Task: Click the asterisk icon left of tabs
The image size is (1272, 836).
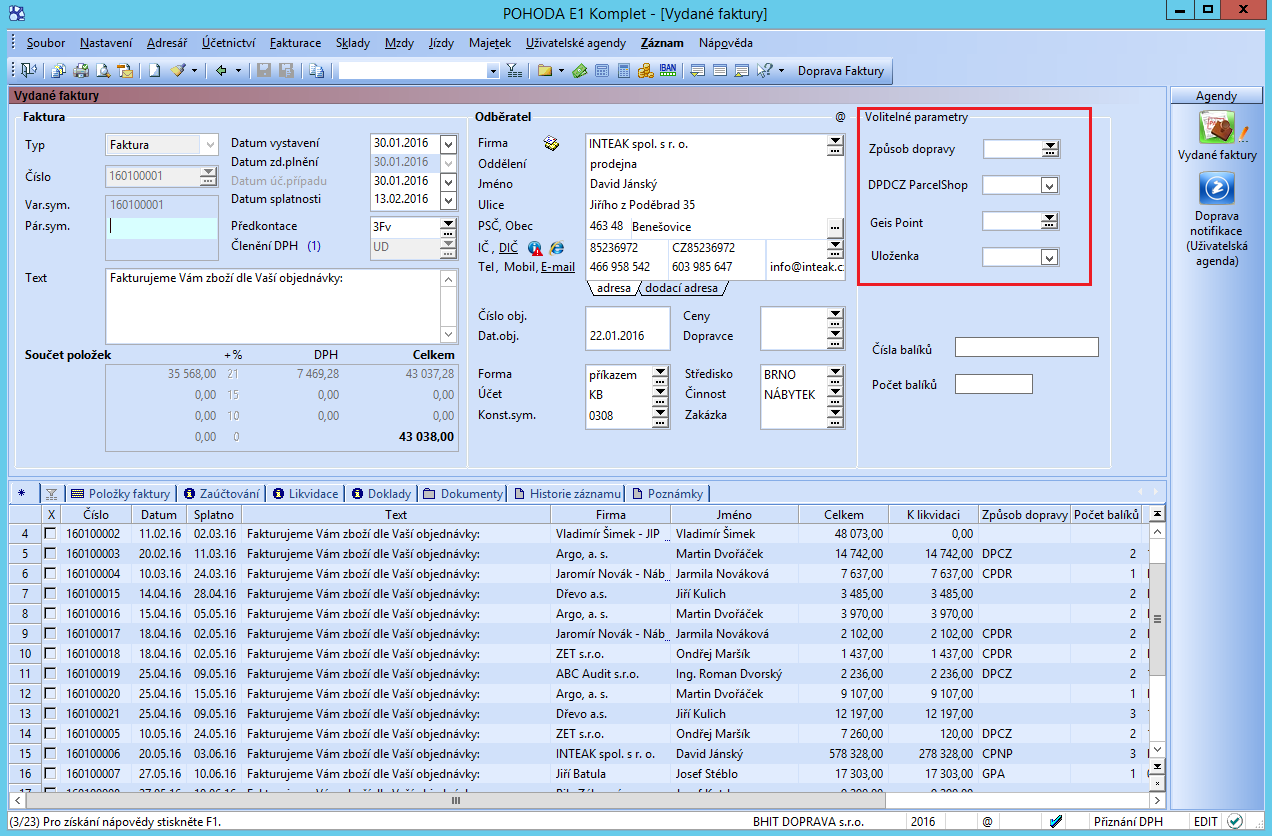Action: (x=22, y=493)
